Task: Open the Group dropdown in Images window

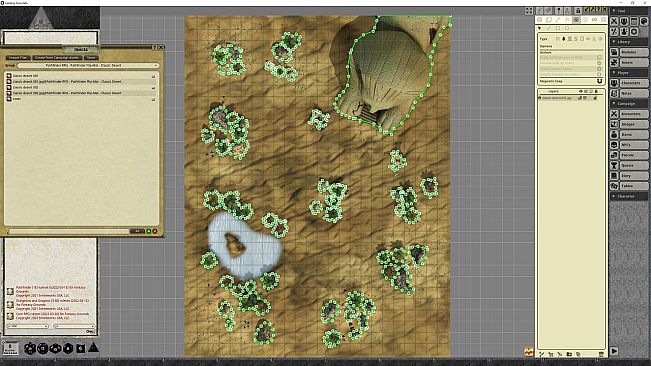Action: pos(88,66)
